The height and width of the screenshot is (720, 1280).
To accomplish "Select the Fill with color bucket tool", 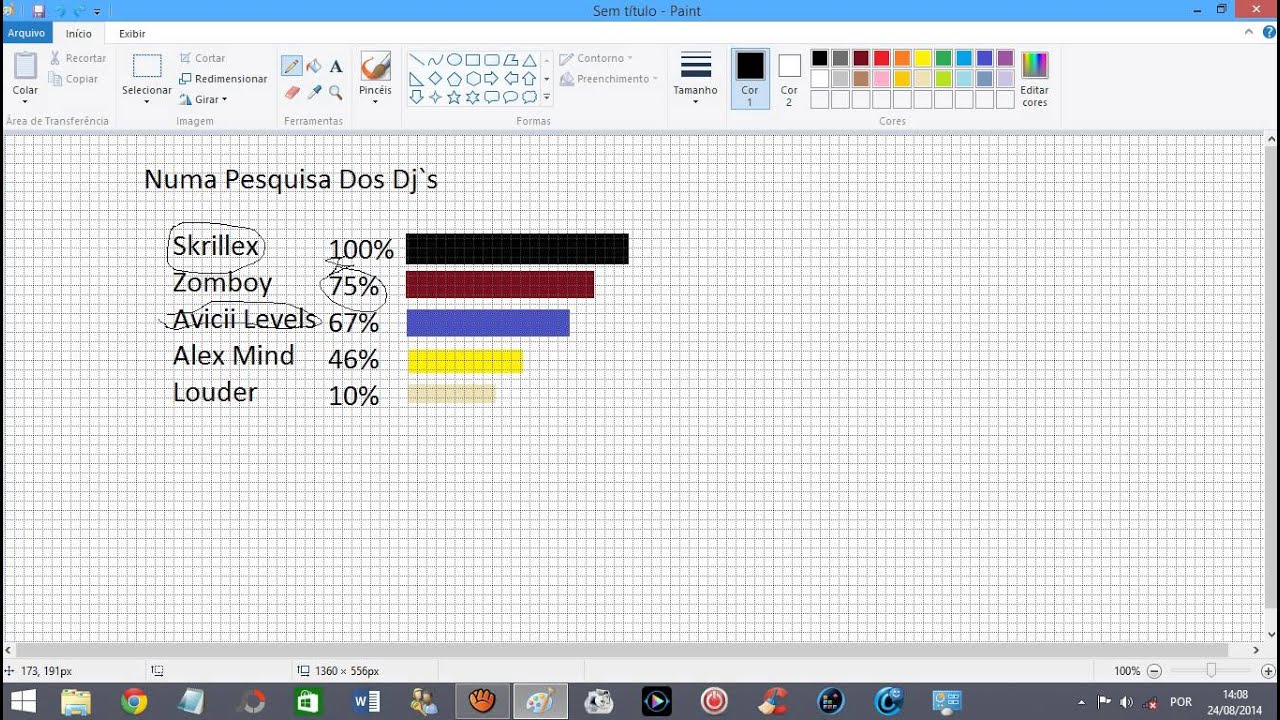I will 314,66.
